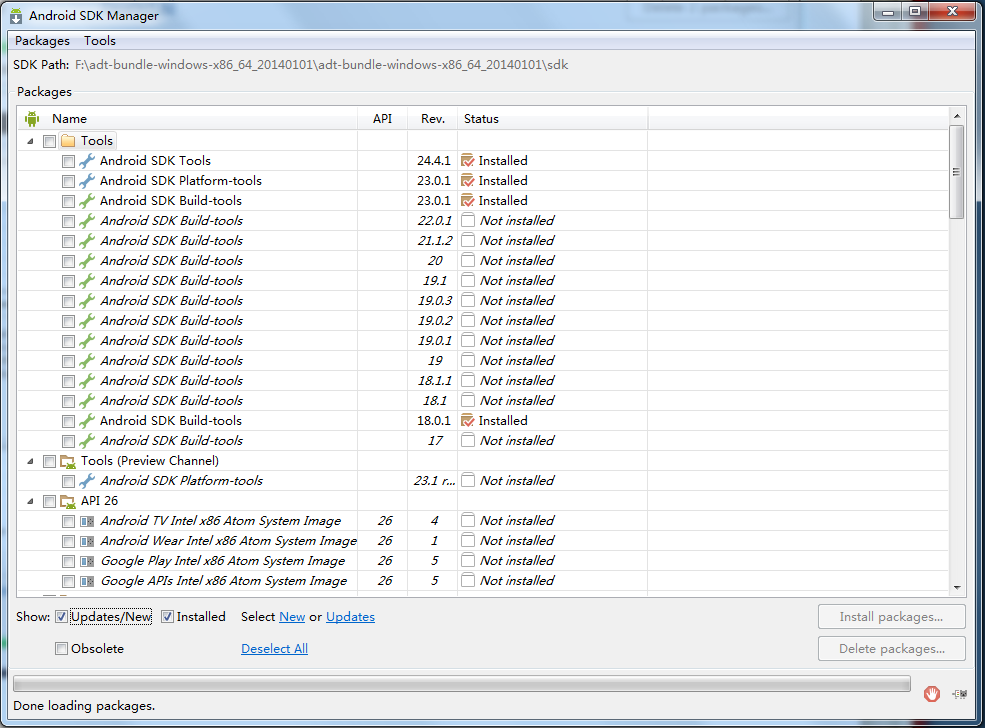
Task: Click the red stop hand icon
Action: click(x=932, y=693)
